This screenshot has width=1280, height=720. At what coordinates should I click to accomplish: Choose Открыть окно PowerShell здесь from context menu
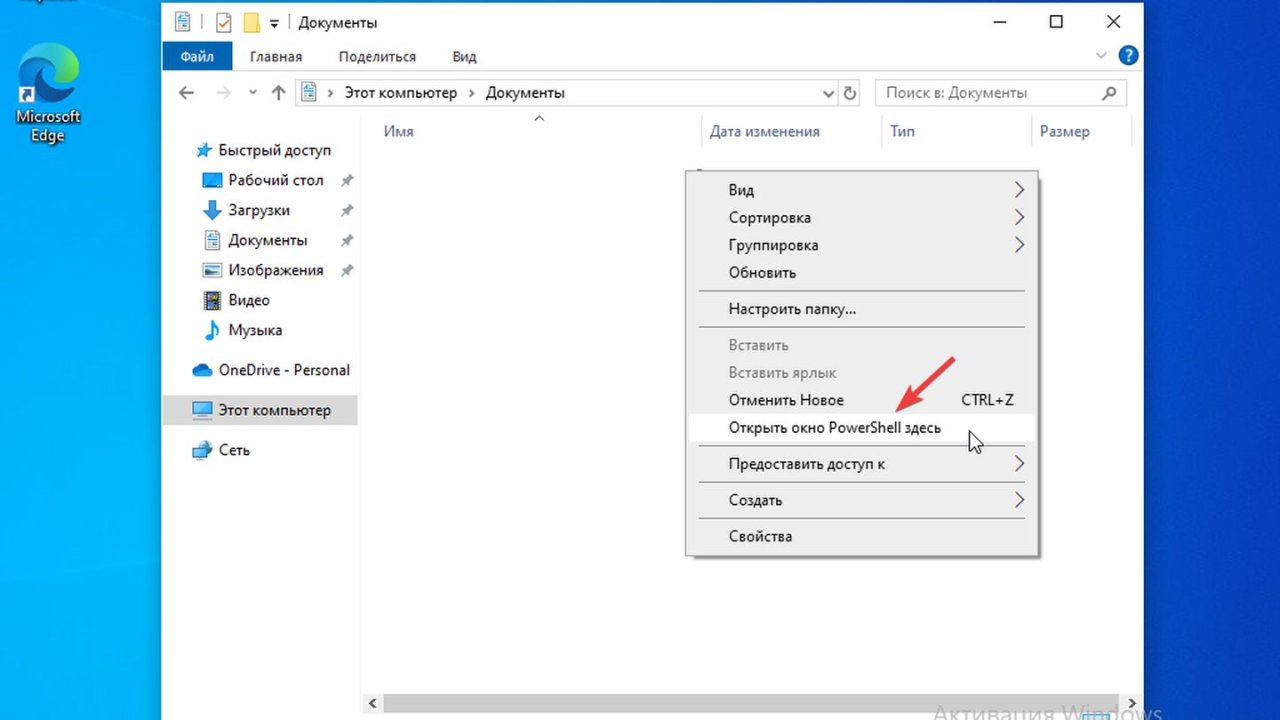click(x=834, y=427)
